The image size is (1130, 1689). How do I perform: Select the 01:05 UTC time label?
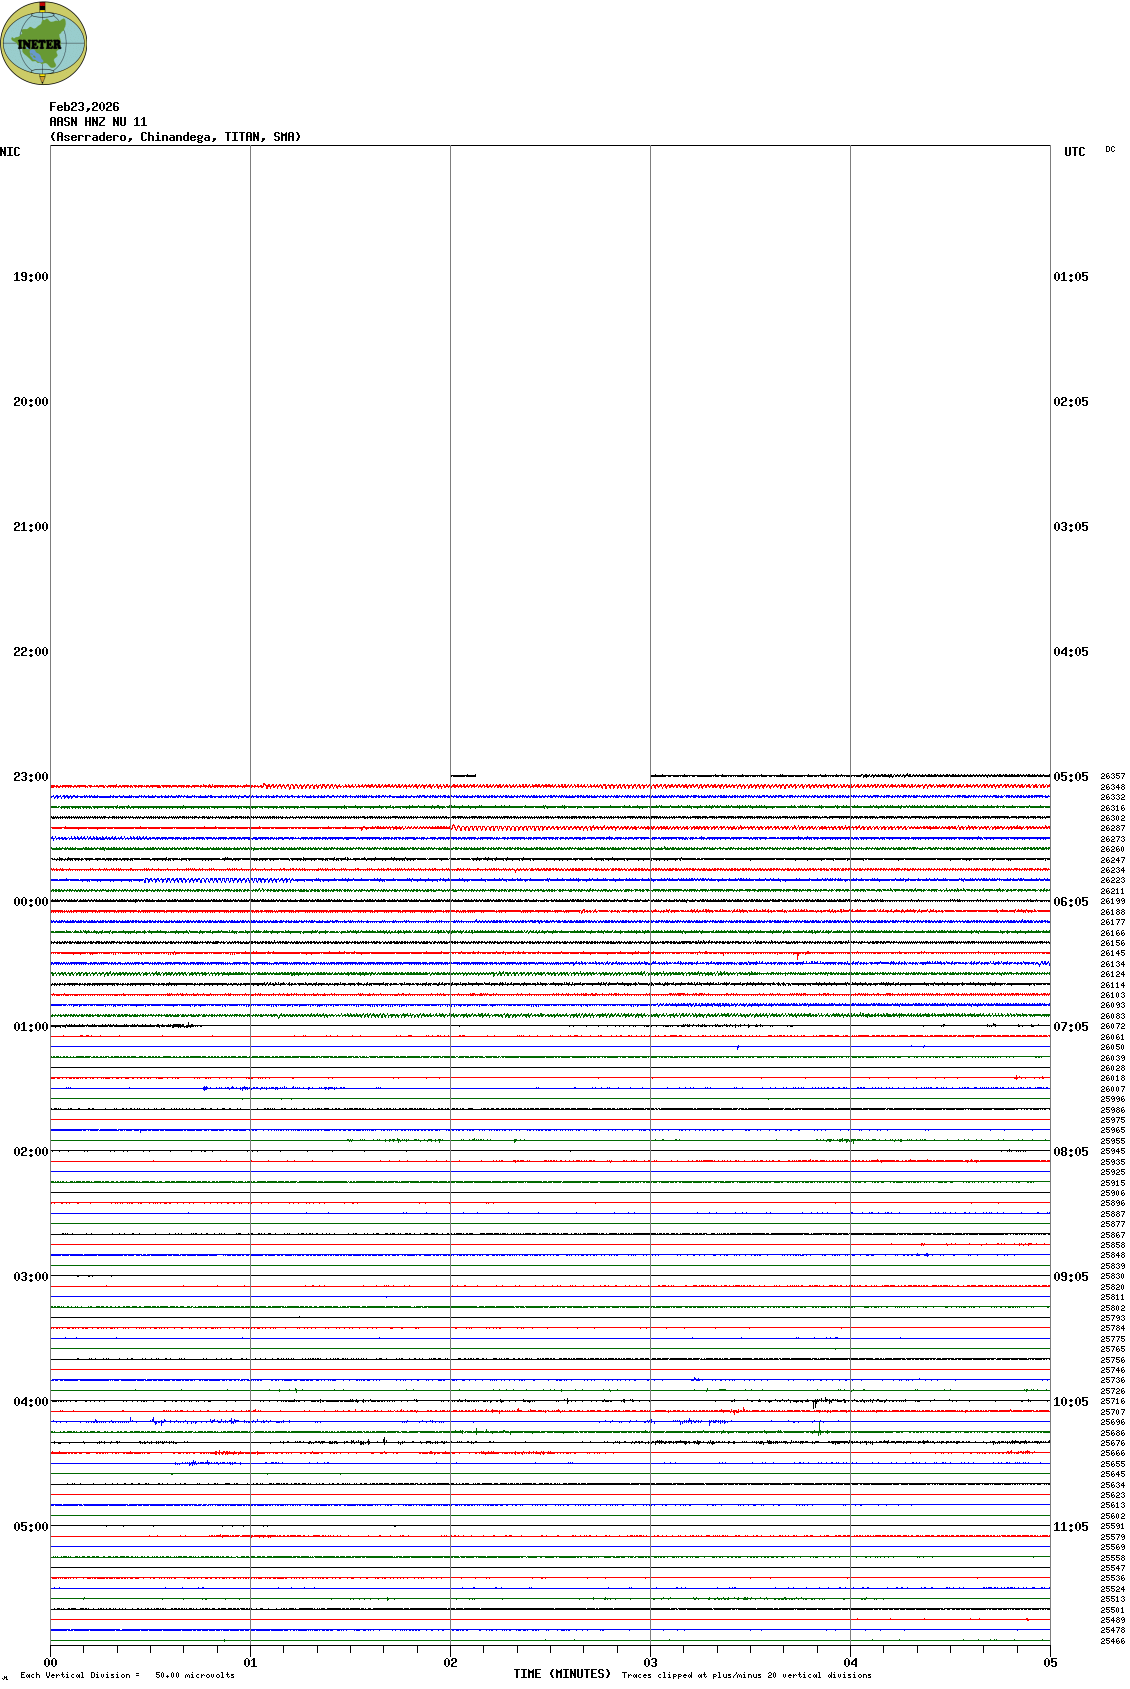coord(1070,277)
